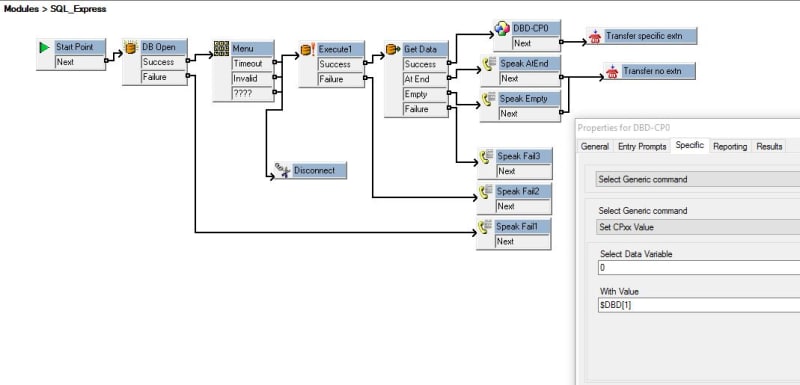Screen dimensions: 800x385
Task: Click the Menu Invalid result
Action: [x=252, y=79]
